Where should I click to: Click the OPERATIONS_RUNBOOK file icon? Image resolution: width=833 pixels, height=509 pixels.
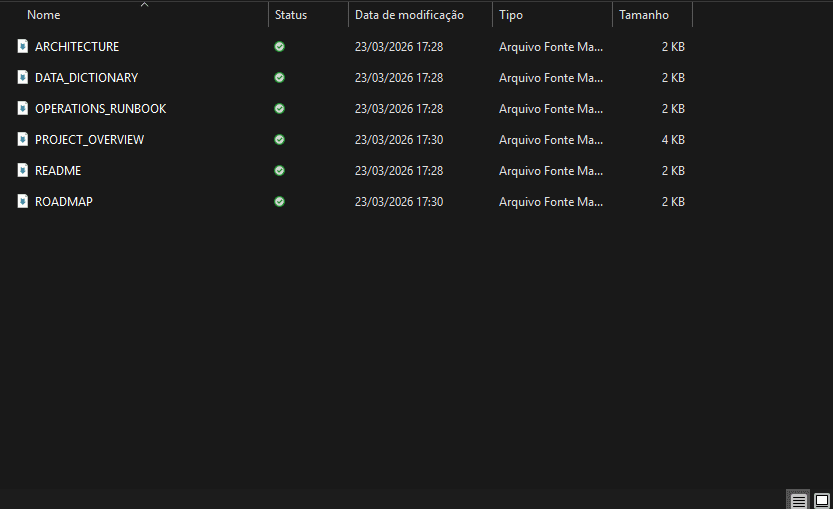coord(23,109)
